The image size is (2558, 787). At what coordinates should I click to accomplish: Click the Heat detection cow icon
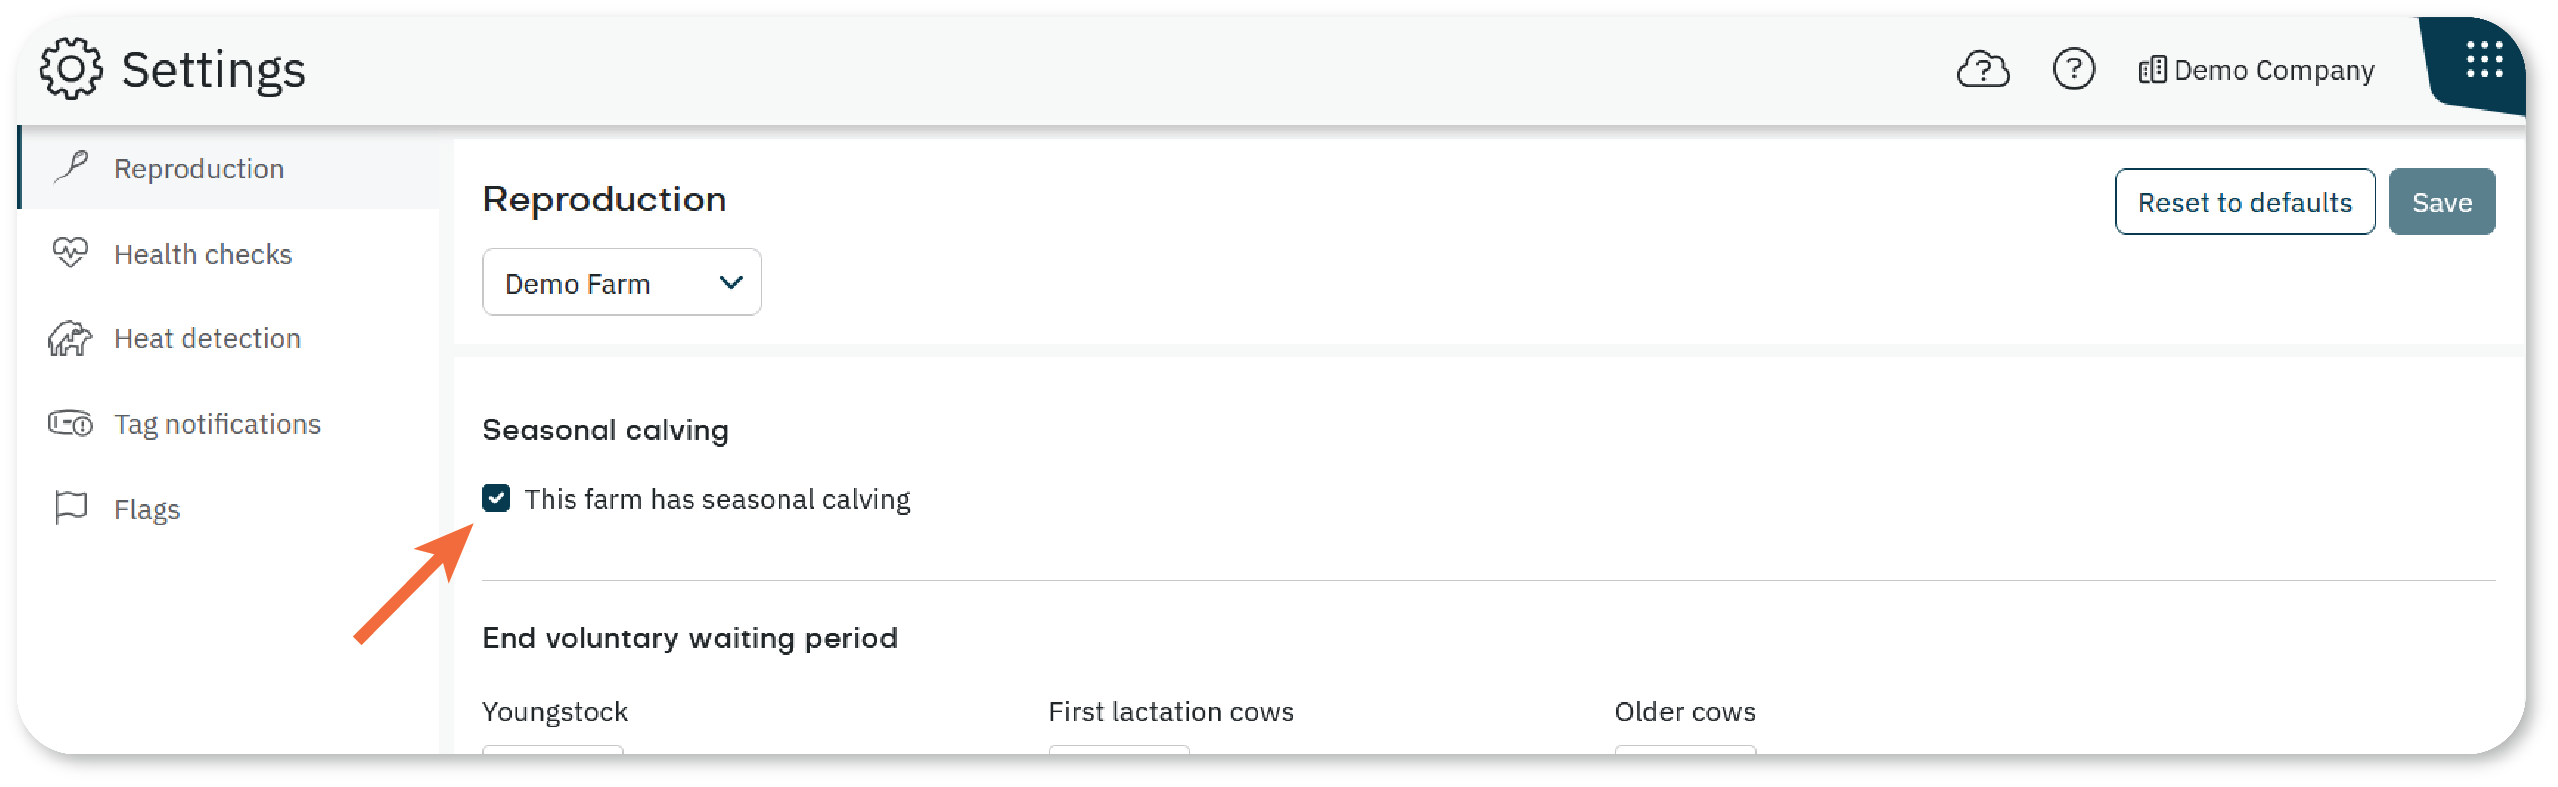point(70,338)
